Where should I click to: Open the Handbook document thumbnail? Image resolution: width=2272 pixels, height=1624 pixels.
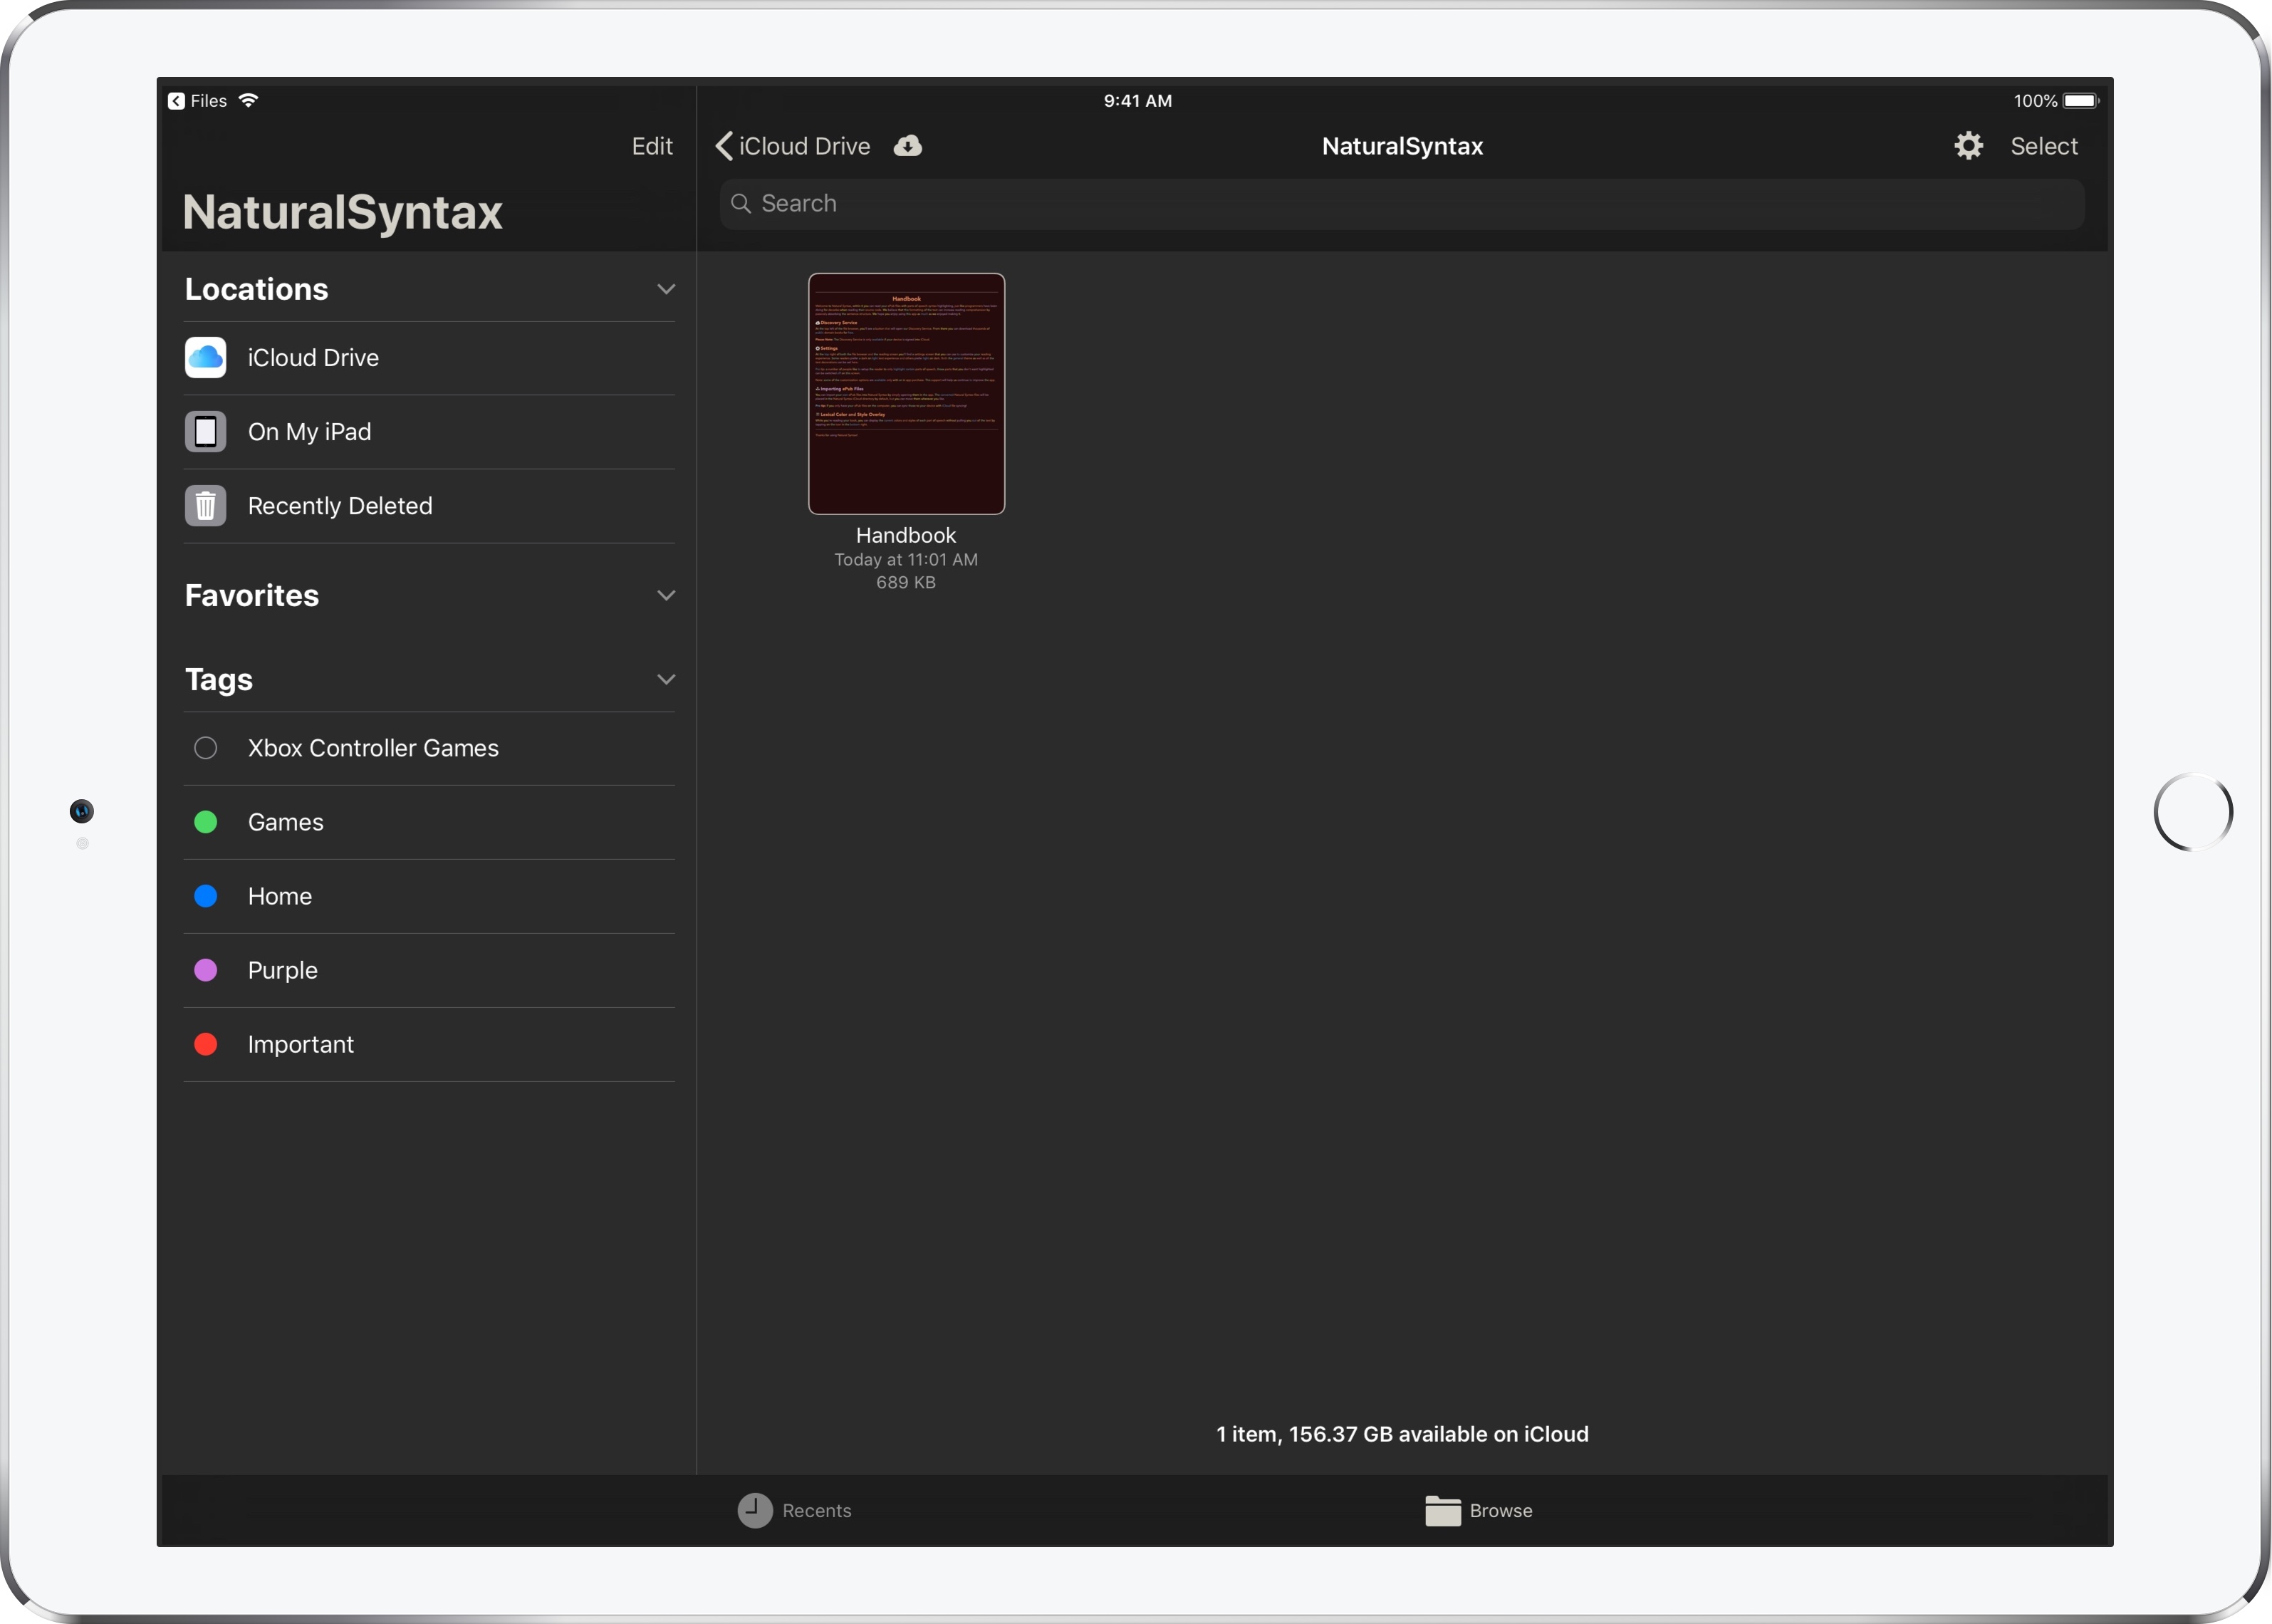906,394
